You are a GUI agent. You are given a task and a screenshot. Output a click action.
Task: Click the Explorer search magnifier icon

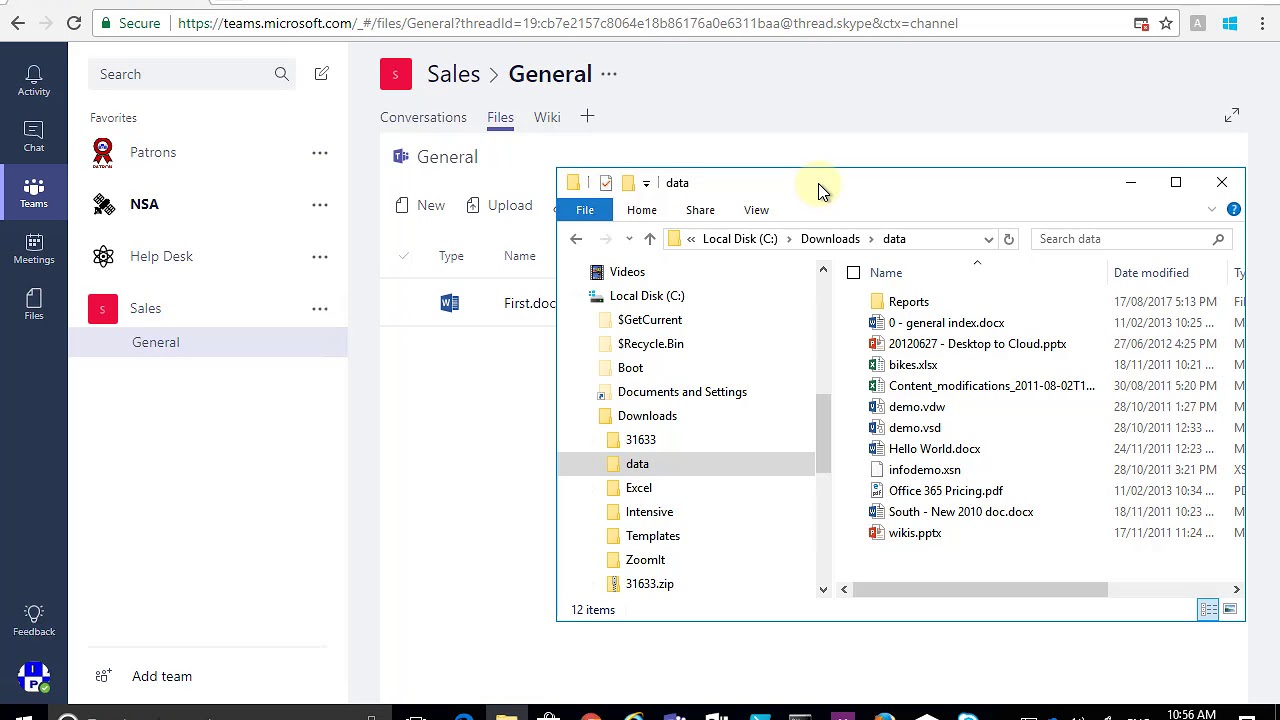(1218, 239)
